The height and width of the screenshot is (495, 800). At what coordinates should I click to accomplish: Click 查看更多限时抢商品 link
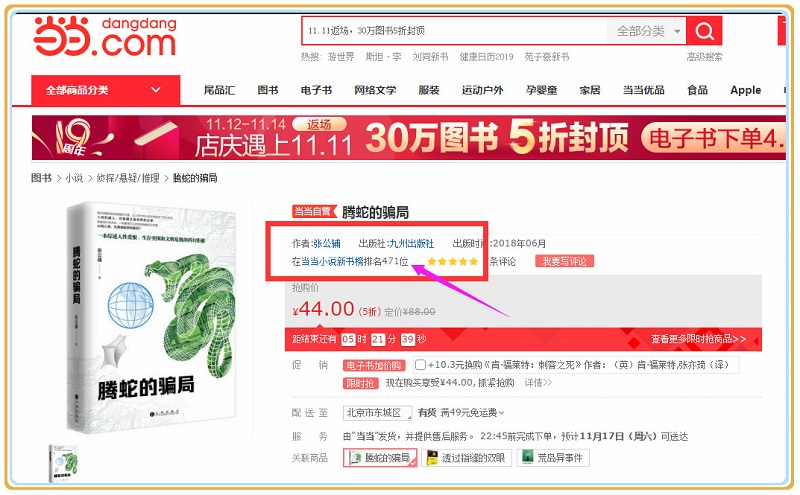(x=697, y=339)
